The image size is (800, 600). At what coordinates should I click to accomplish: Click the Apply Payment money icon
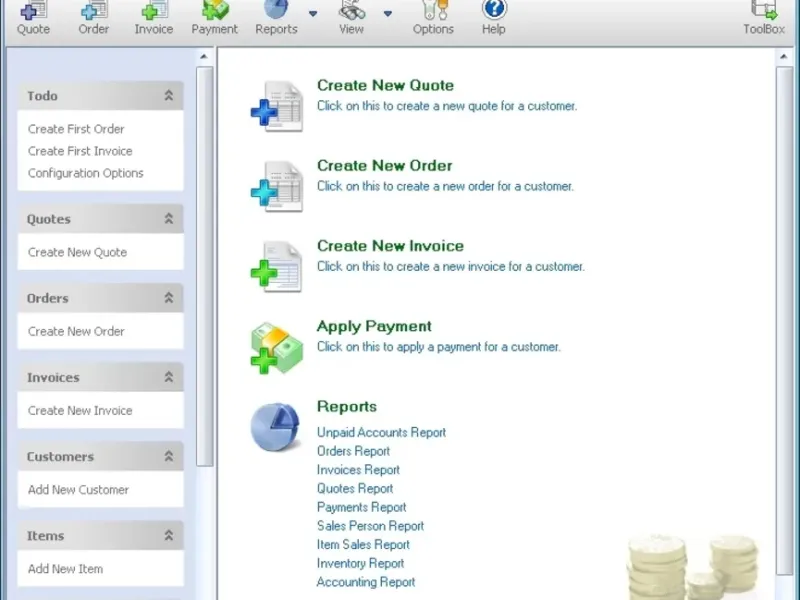(277, 348)
